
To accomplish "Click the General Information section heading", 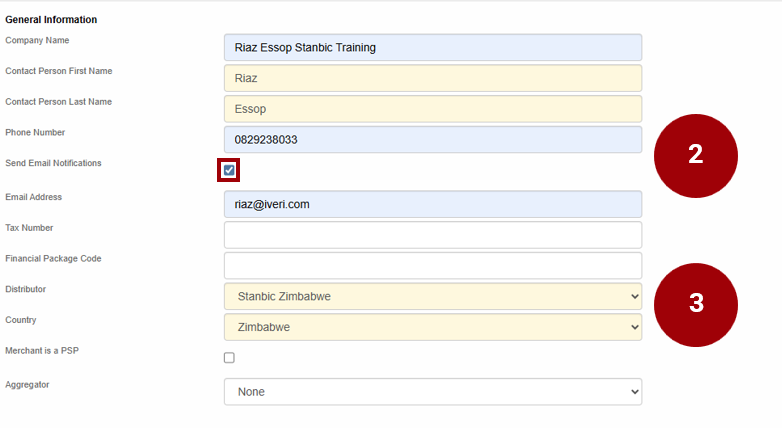I will click(51, 20).
